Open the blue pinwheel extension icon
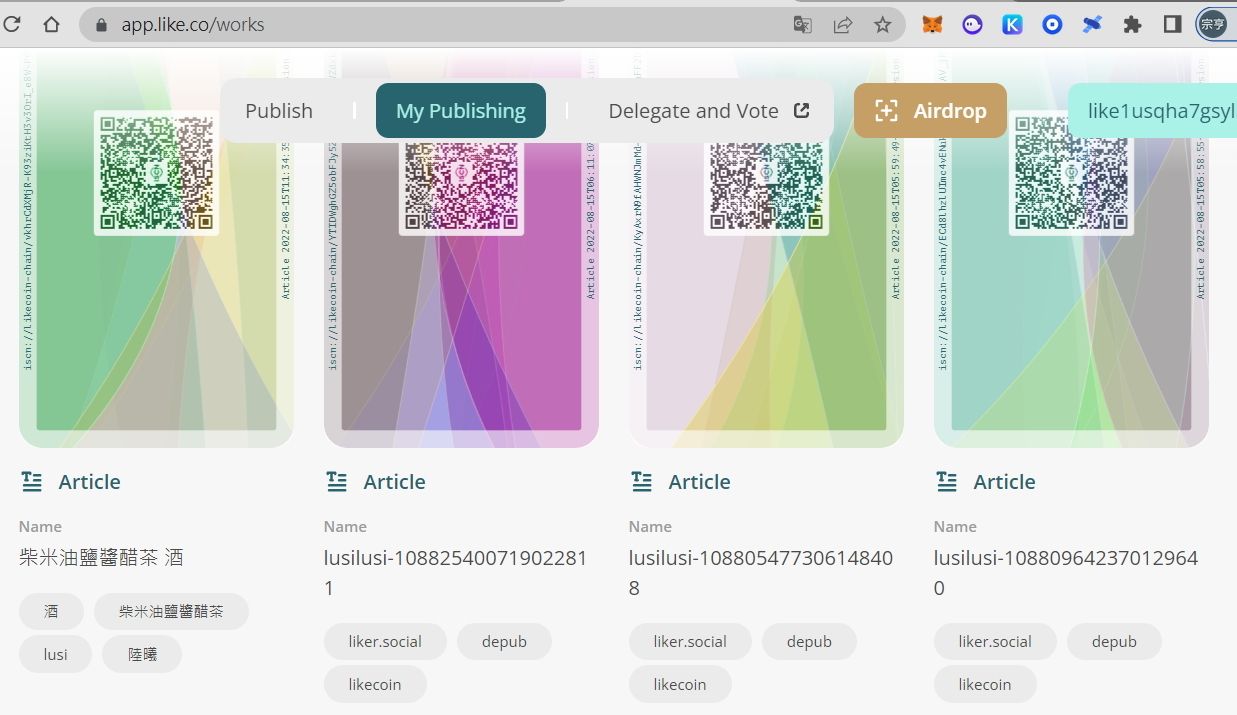Screen dimensions: 1237x715 [1092, 25]
